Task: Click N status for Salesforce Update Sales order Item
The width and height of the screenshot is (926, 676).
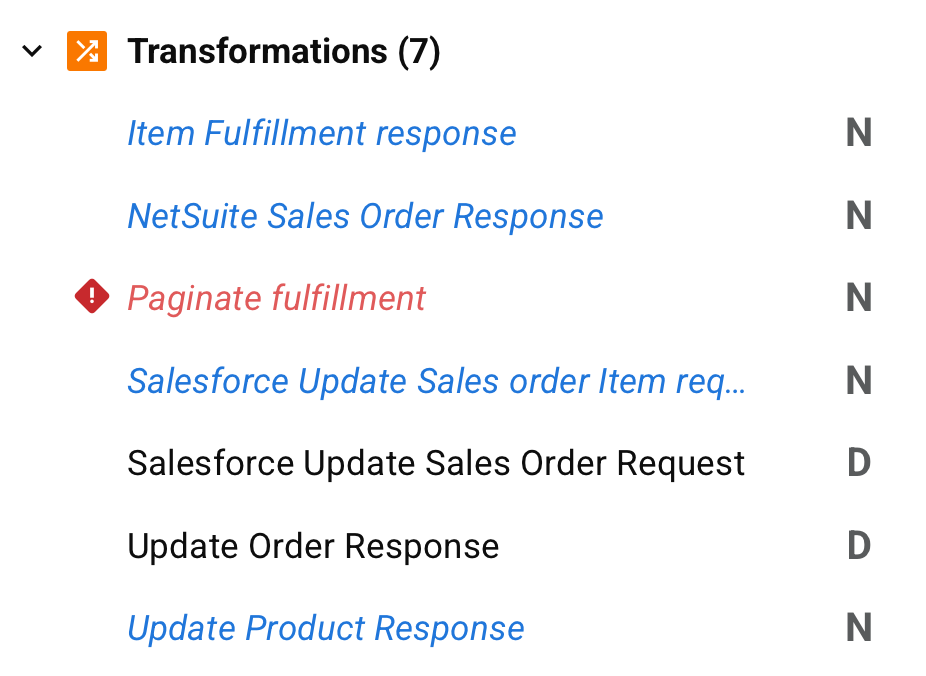Action: click(x=858, y=381)
